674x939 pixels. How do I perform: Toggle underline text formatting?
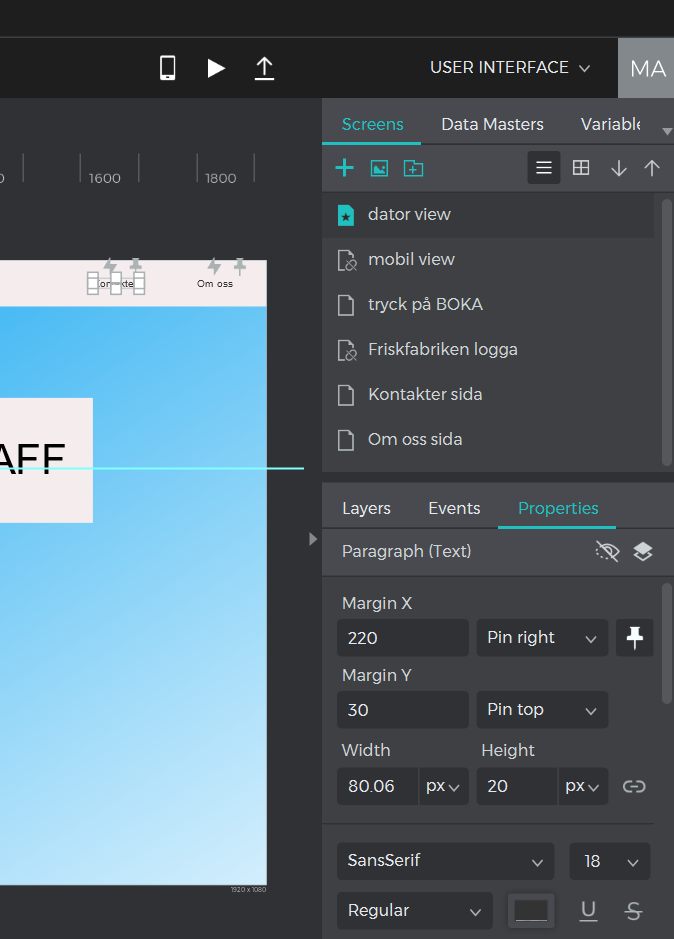click(589, 910)
